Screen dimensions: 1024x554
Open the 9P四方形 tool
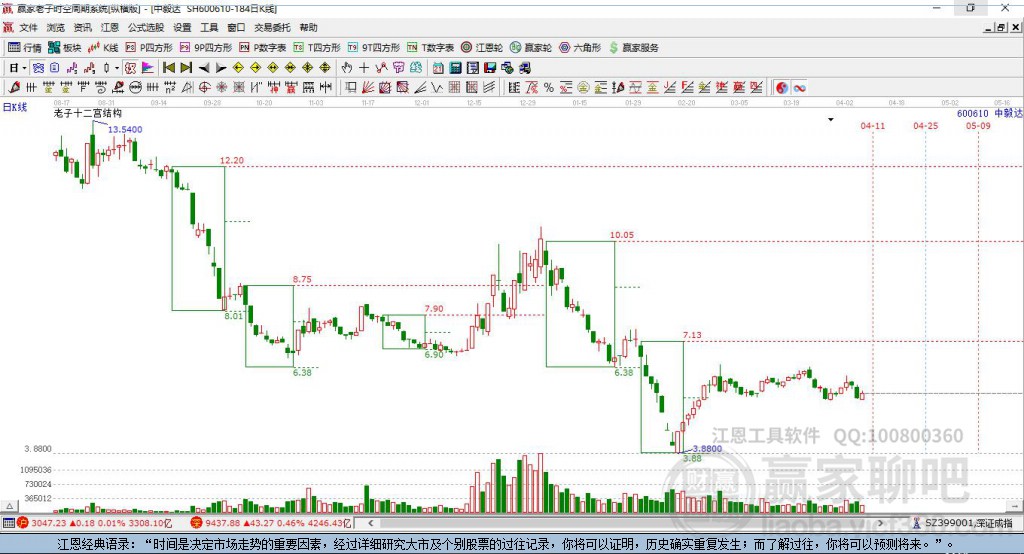tap(206, 48)
